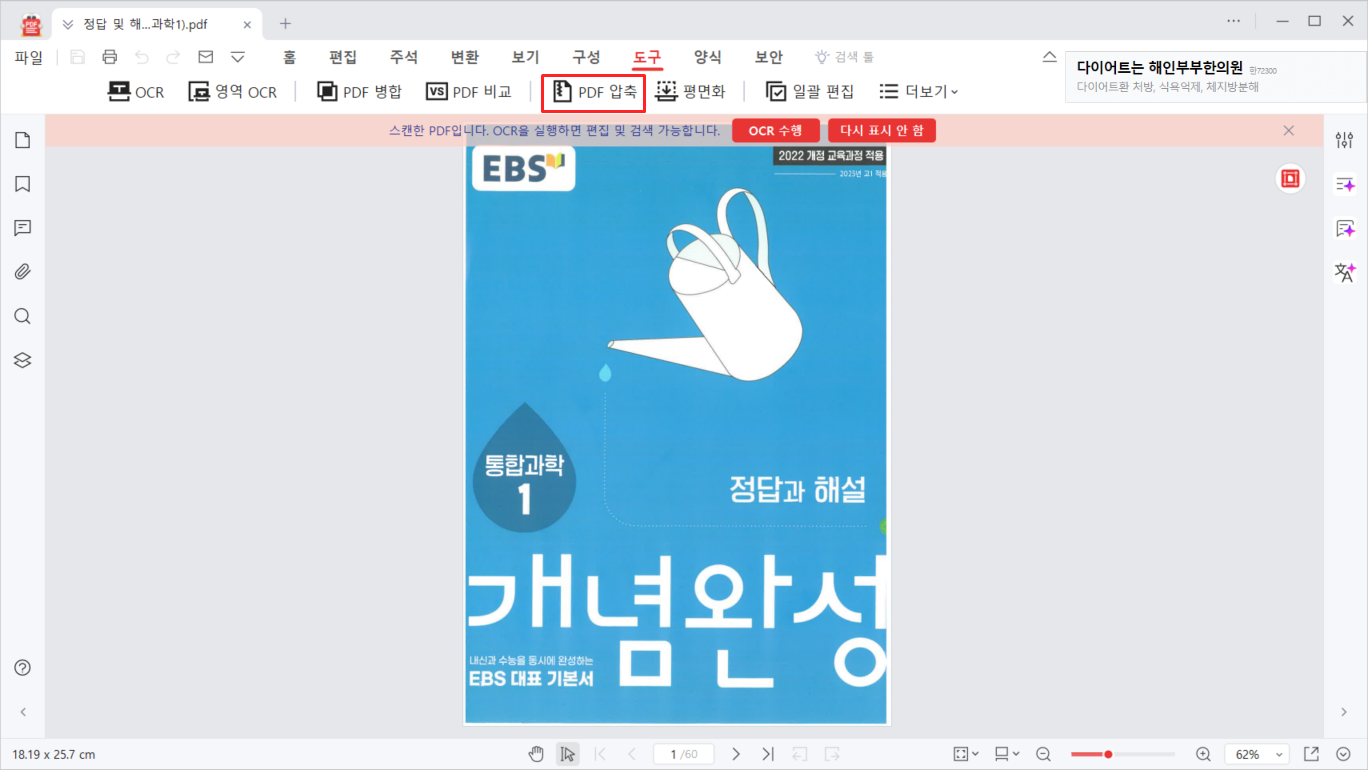
Task: Open the PDF 압축 tool
Action: [594, 92]
